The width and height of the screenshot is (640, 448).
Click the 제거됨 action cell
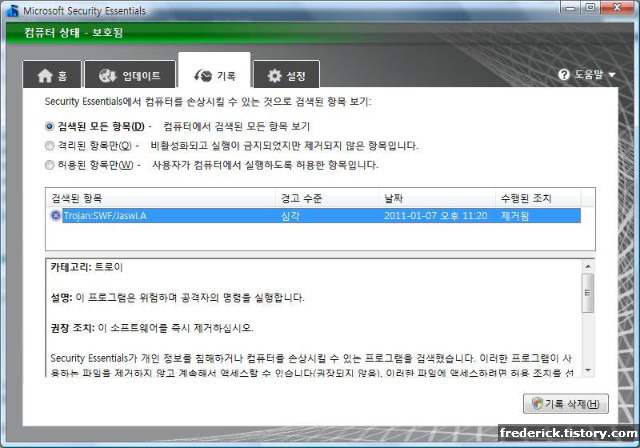515,215
